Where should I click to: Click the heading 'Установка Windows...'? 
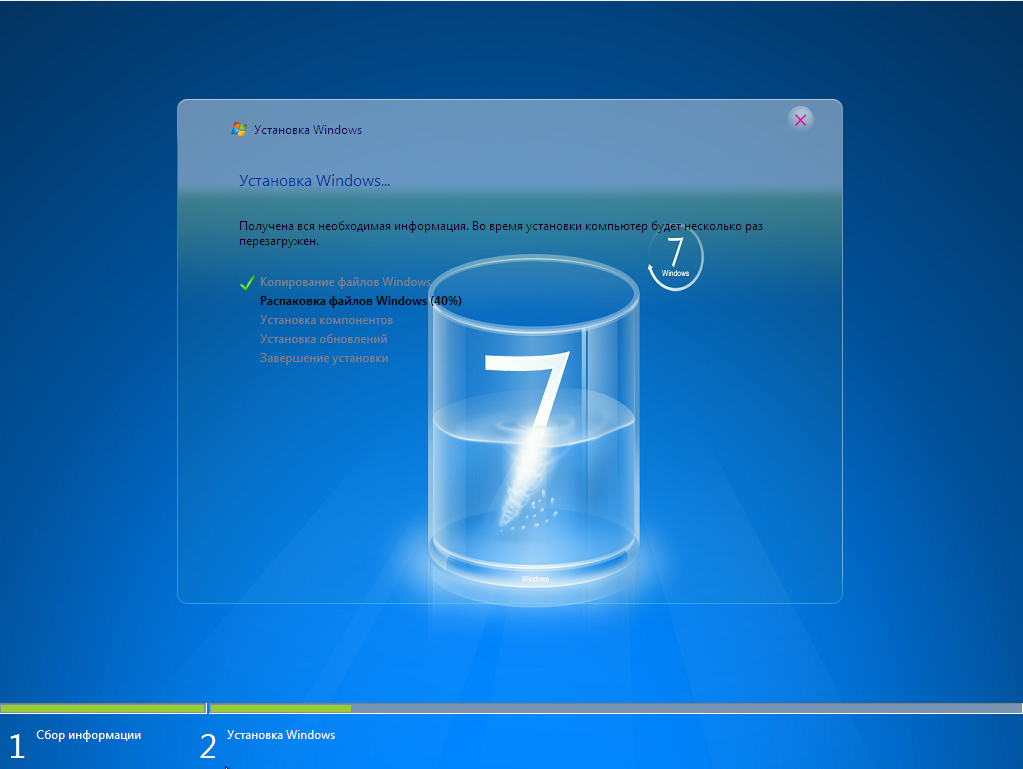(314, 181)
